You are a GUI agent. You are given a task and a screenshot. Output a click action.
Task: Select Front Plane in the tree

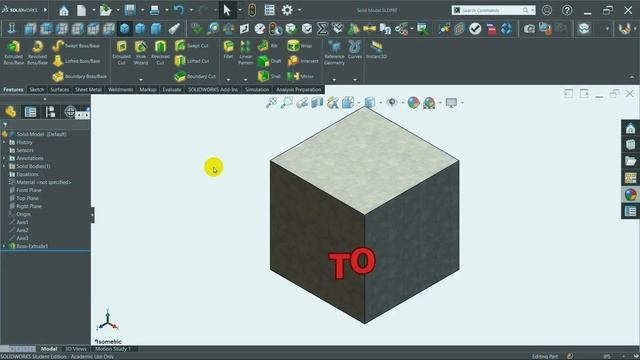click(x=29, y=190)
